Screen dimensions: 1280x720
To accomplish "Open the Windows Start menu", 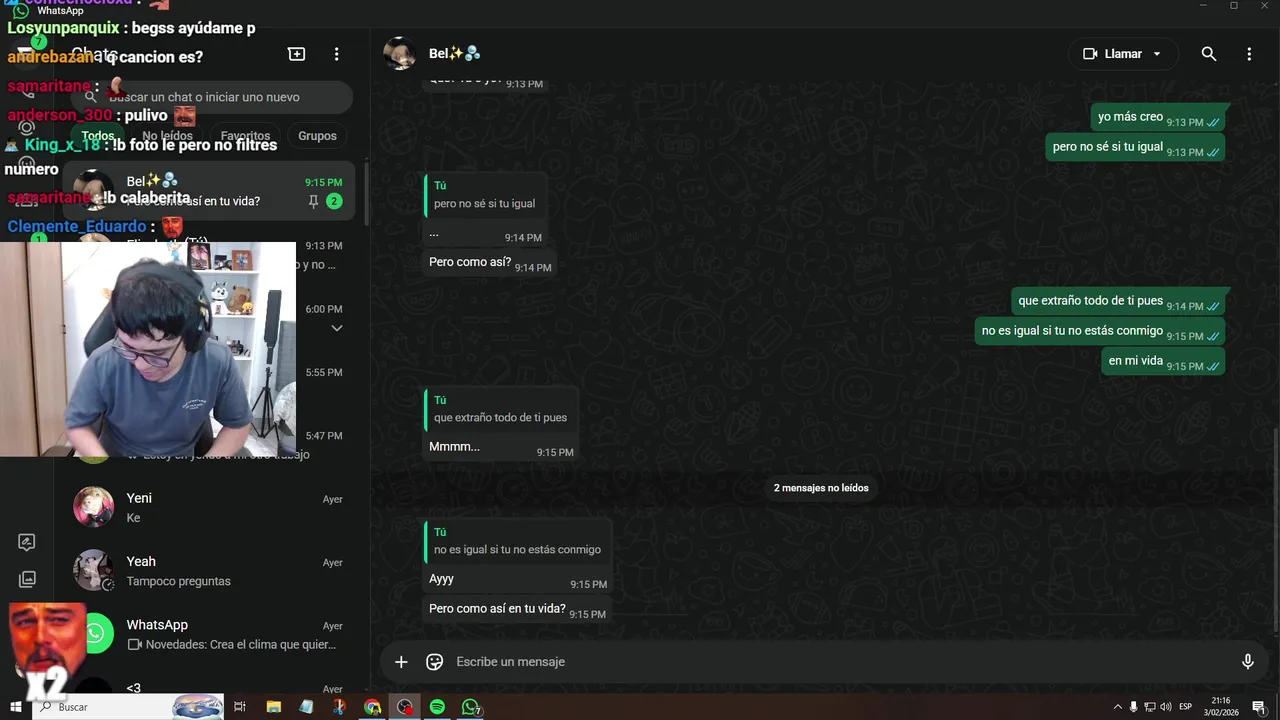I will click(15, 707).
